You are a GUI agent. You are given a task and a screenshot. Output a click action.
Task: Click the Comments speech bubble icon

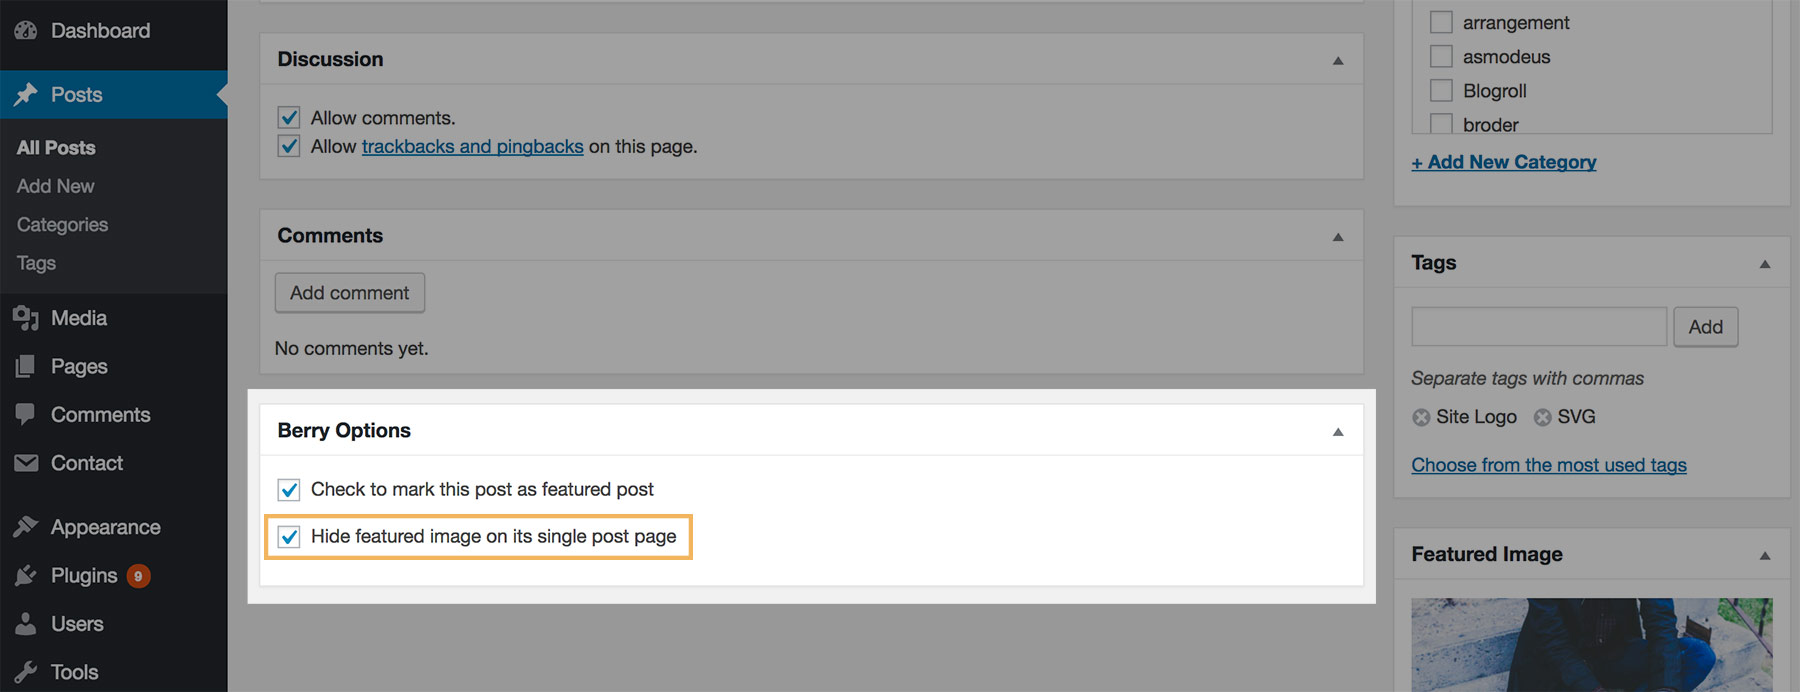[x=26, y=415]
